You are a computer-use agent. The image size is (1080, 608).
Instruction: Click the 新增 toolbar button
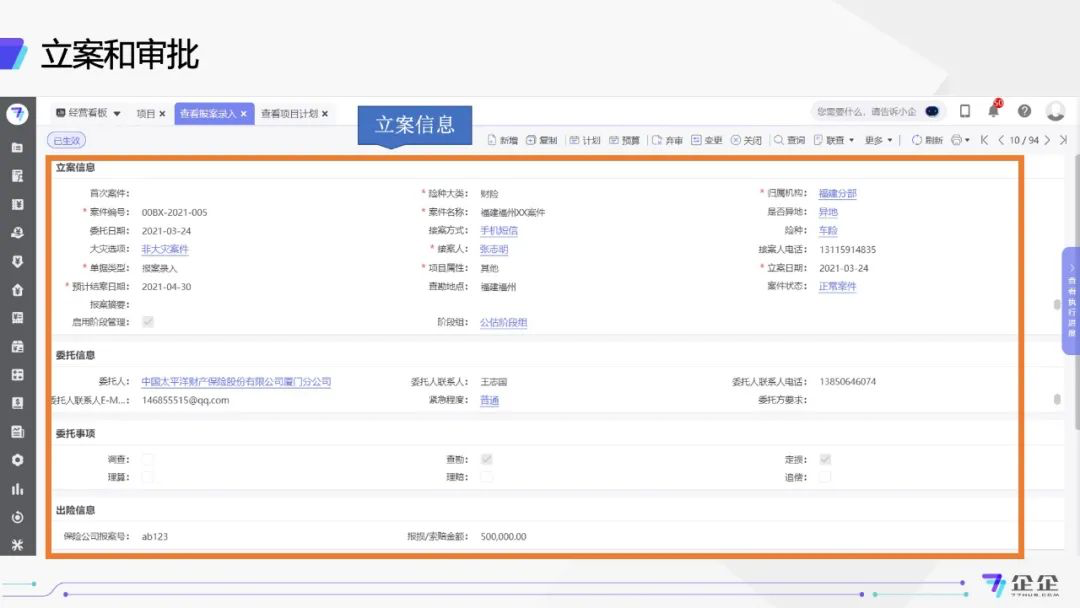[x=502, y=141]
